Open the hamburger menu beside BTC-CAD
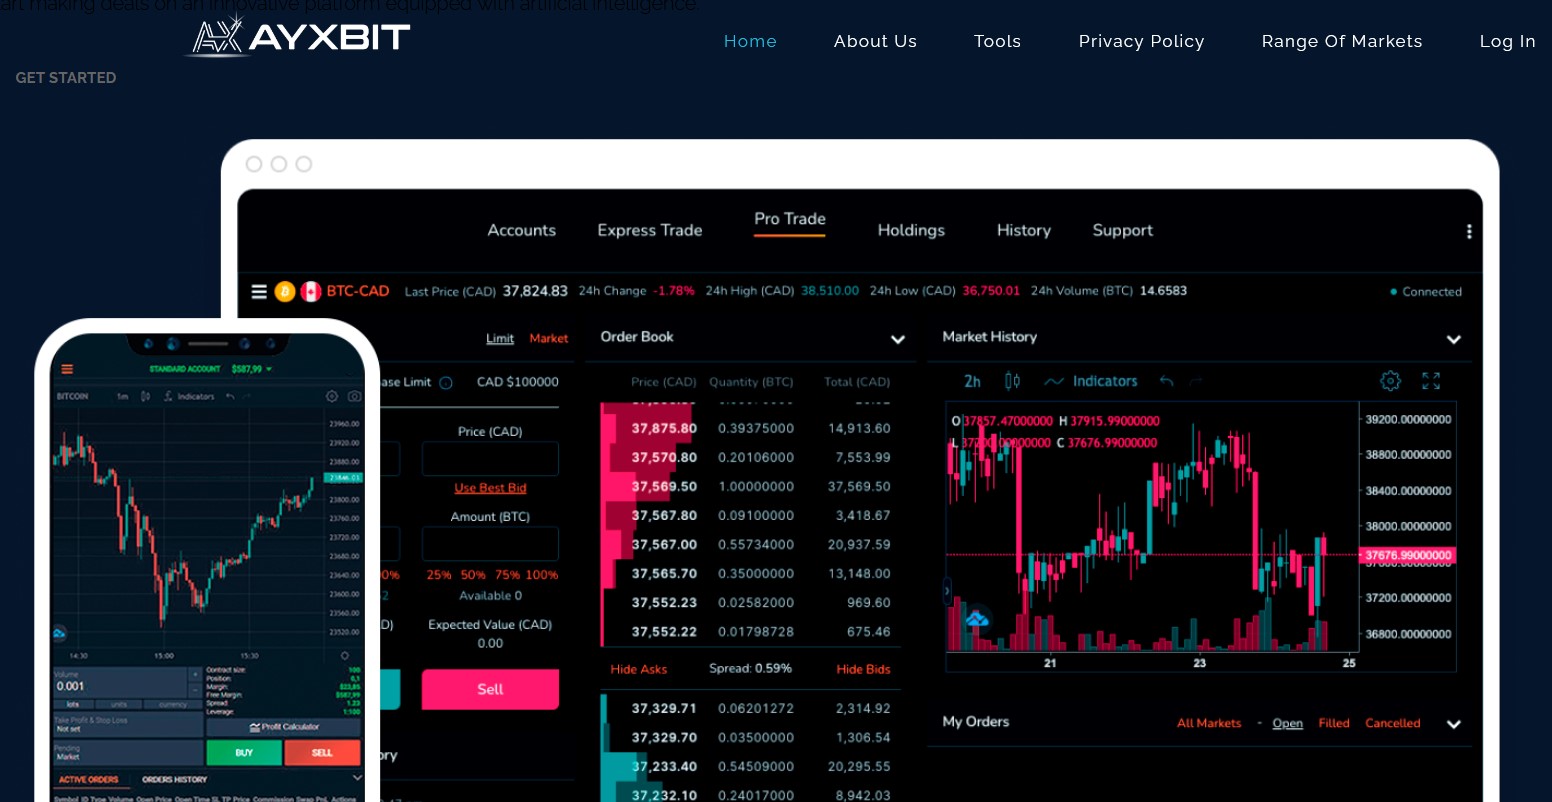The height and width of the screenshot is (802, 1552). coord(259,291)
